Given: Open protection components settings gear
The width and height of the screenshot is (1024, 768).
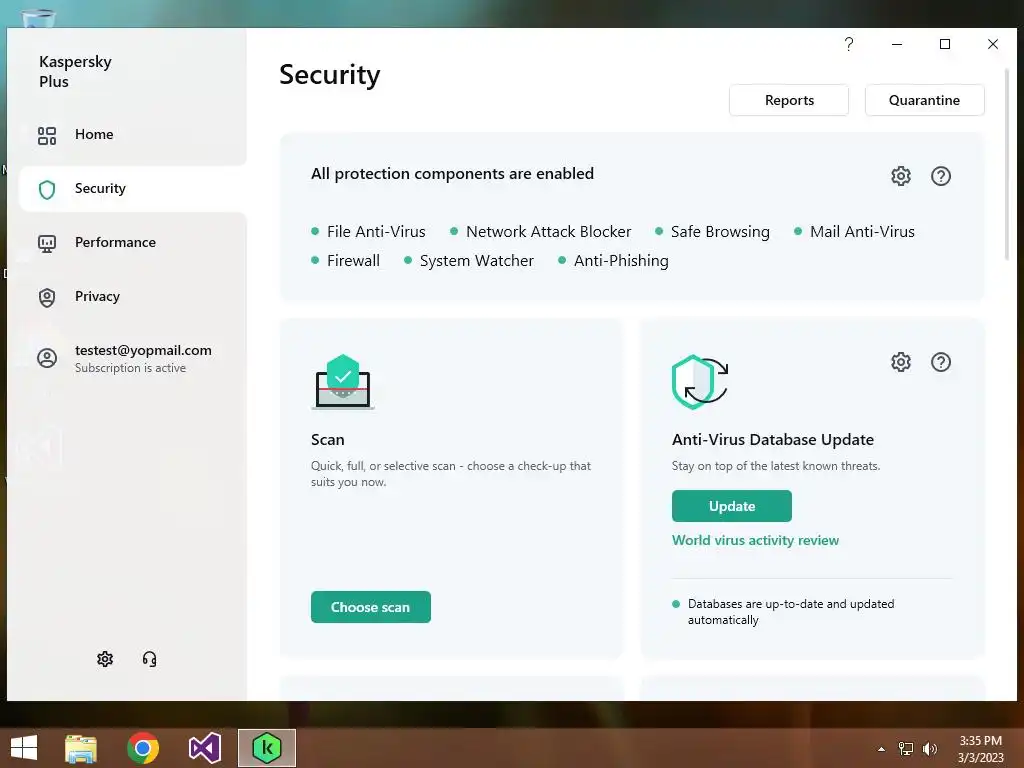Looking at the screenshot, I should point(901,176).
